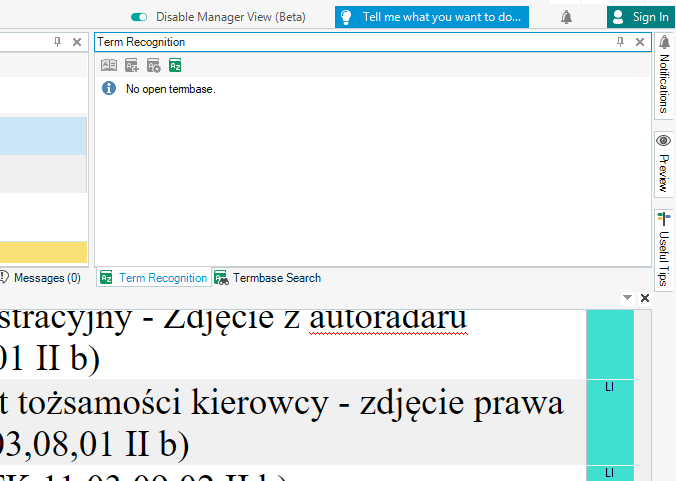Screen dimensions: 676x481
Task: Click the View term details icon
Action: tap(109, 65)
